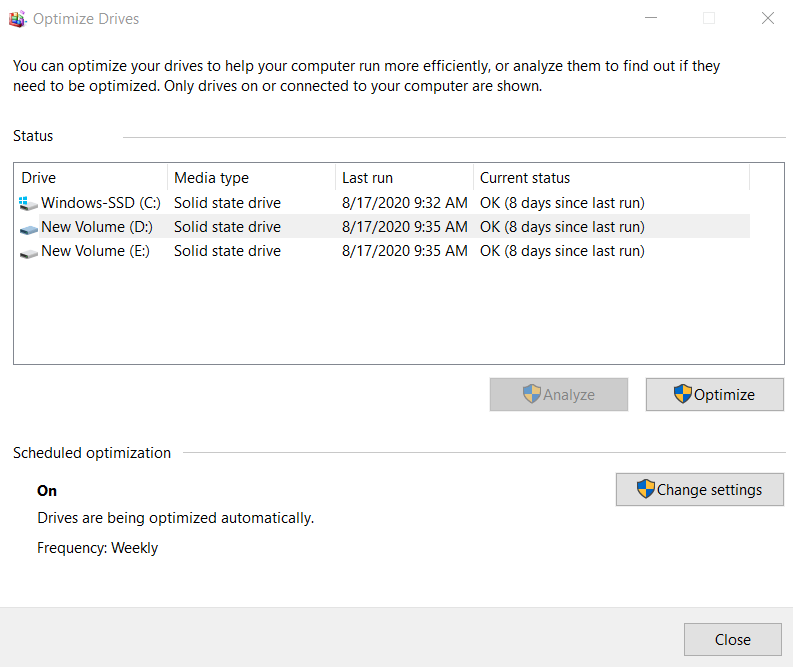Click the D: drive's last run date cell

tap(404, 227)
